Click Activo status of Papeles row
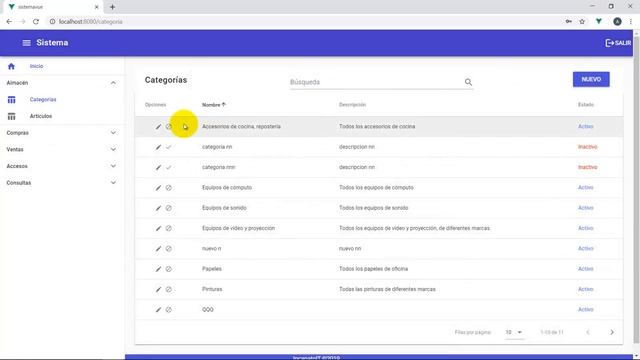The image size is (640, 360). point(585,269)
